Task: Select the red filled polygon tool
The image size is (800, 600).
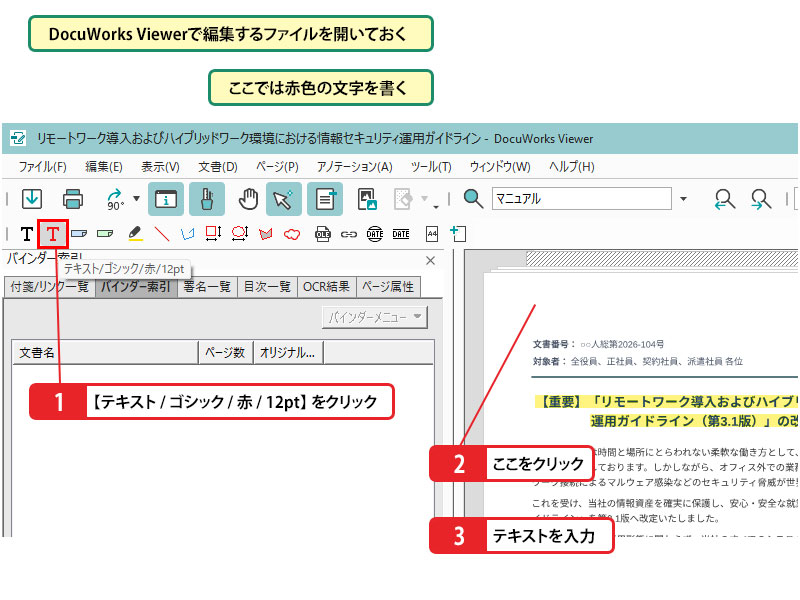Action: click(266, 234)
